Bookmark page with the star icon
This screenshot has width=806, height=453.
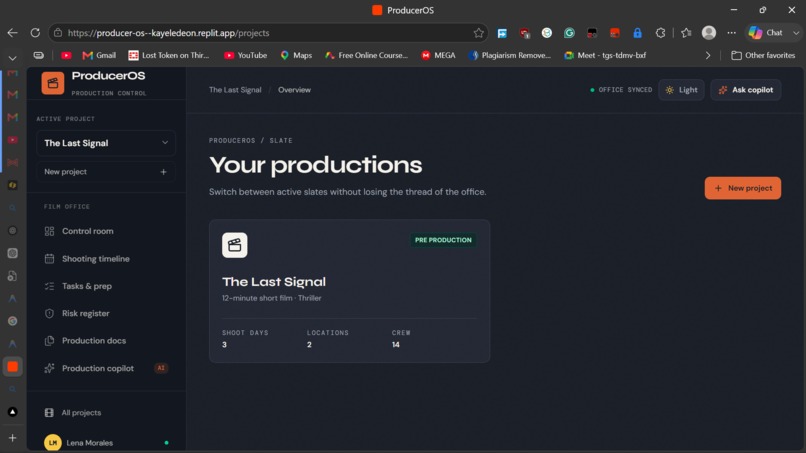(x=479, y=33)
